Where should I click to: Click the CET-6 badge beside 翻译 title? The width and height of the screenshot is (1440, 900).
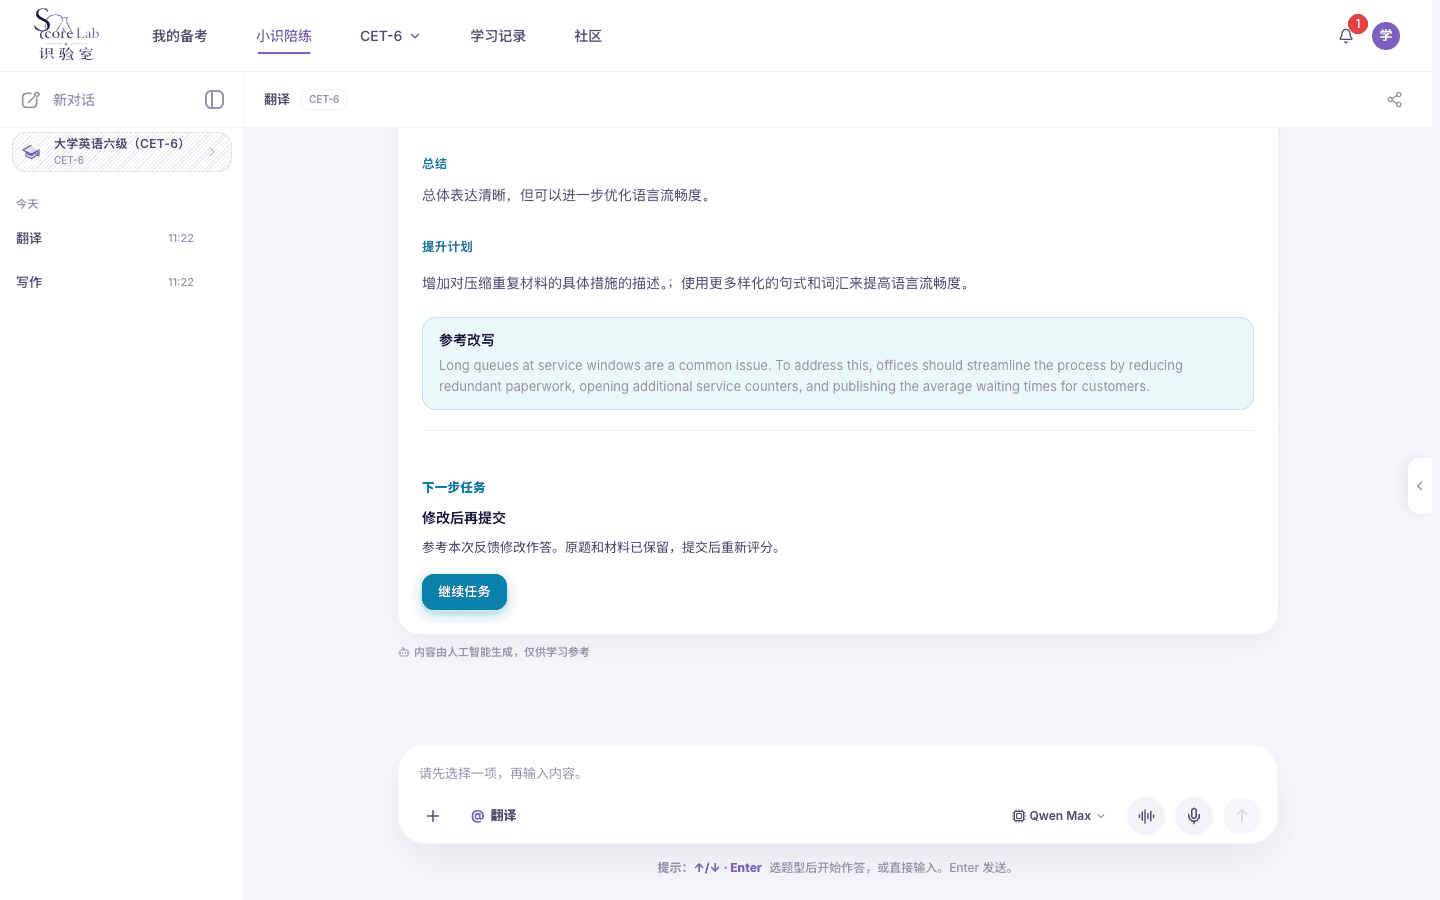coord(324,99)
